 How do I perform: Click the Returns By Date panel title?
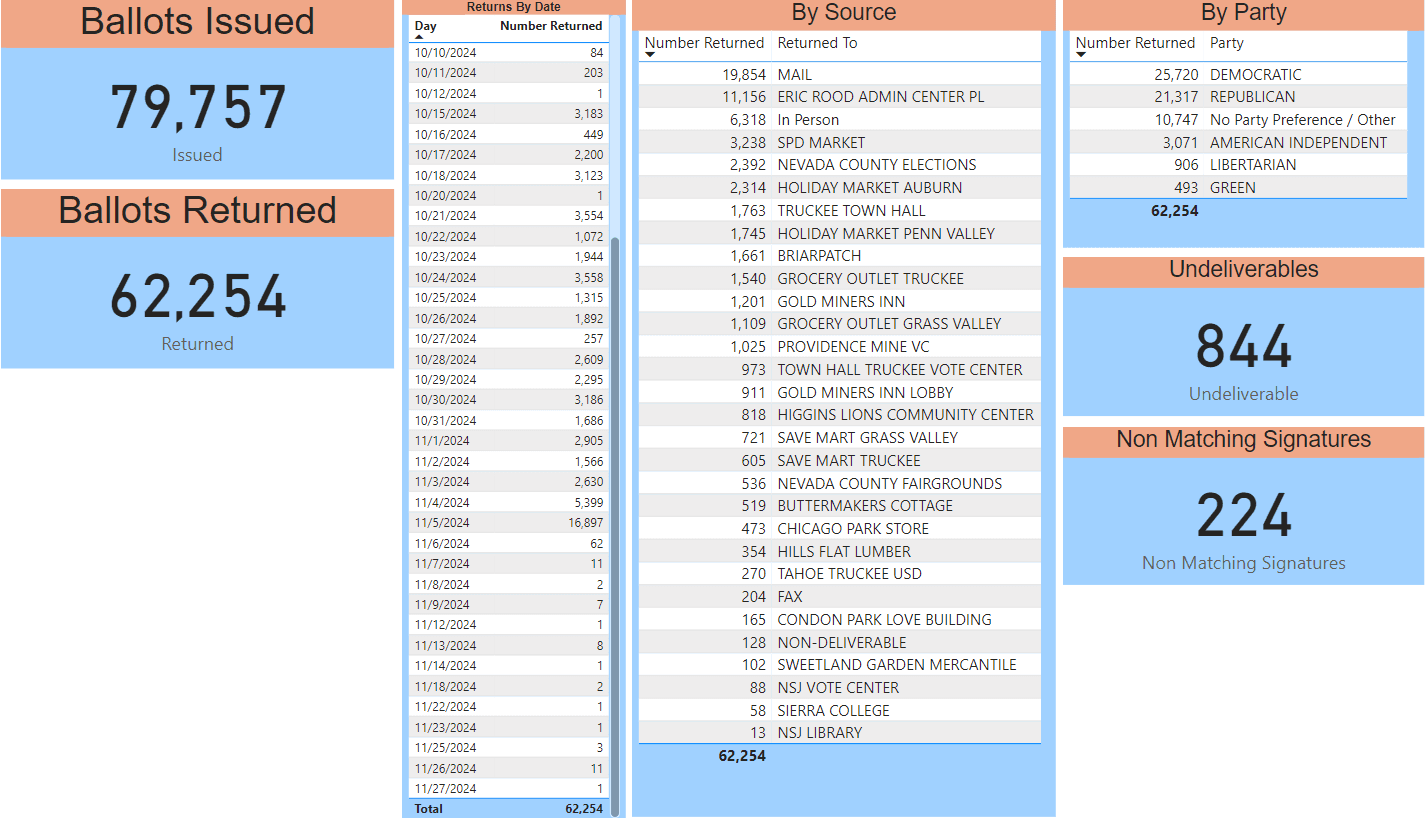[507, 7]
